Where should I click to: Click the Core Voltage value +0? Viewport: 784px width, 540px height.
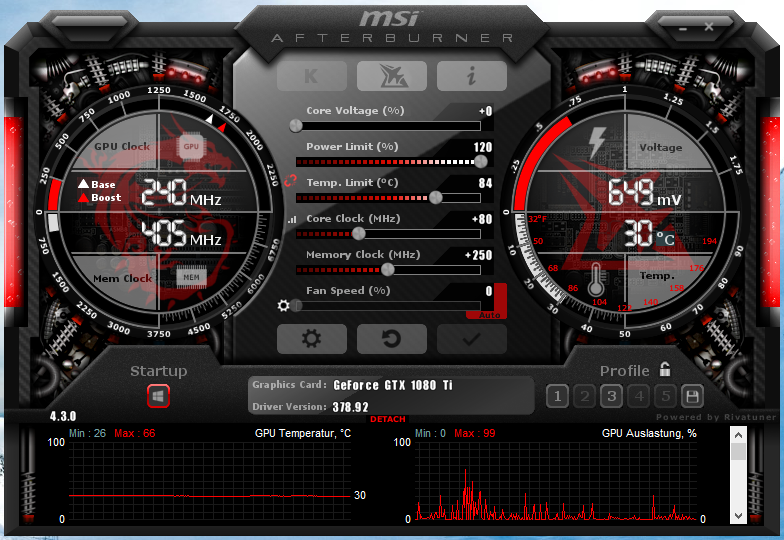pyautogui.click(x=486, y=111)
